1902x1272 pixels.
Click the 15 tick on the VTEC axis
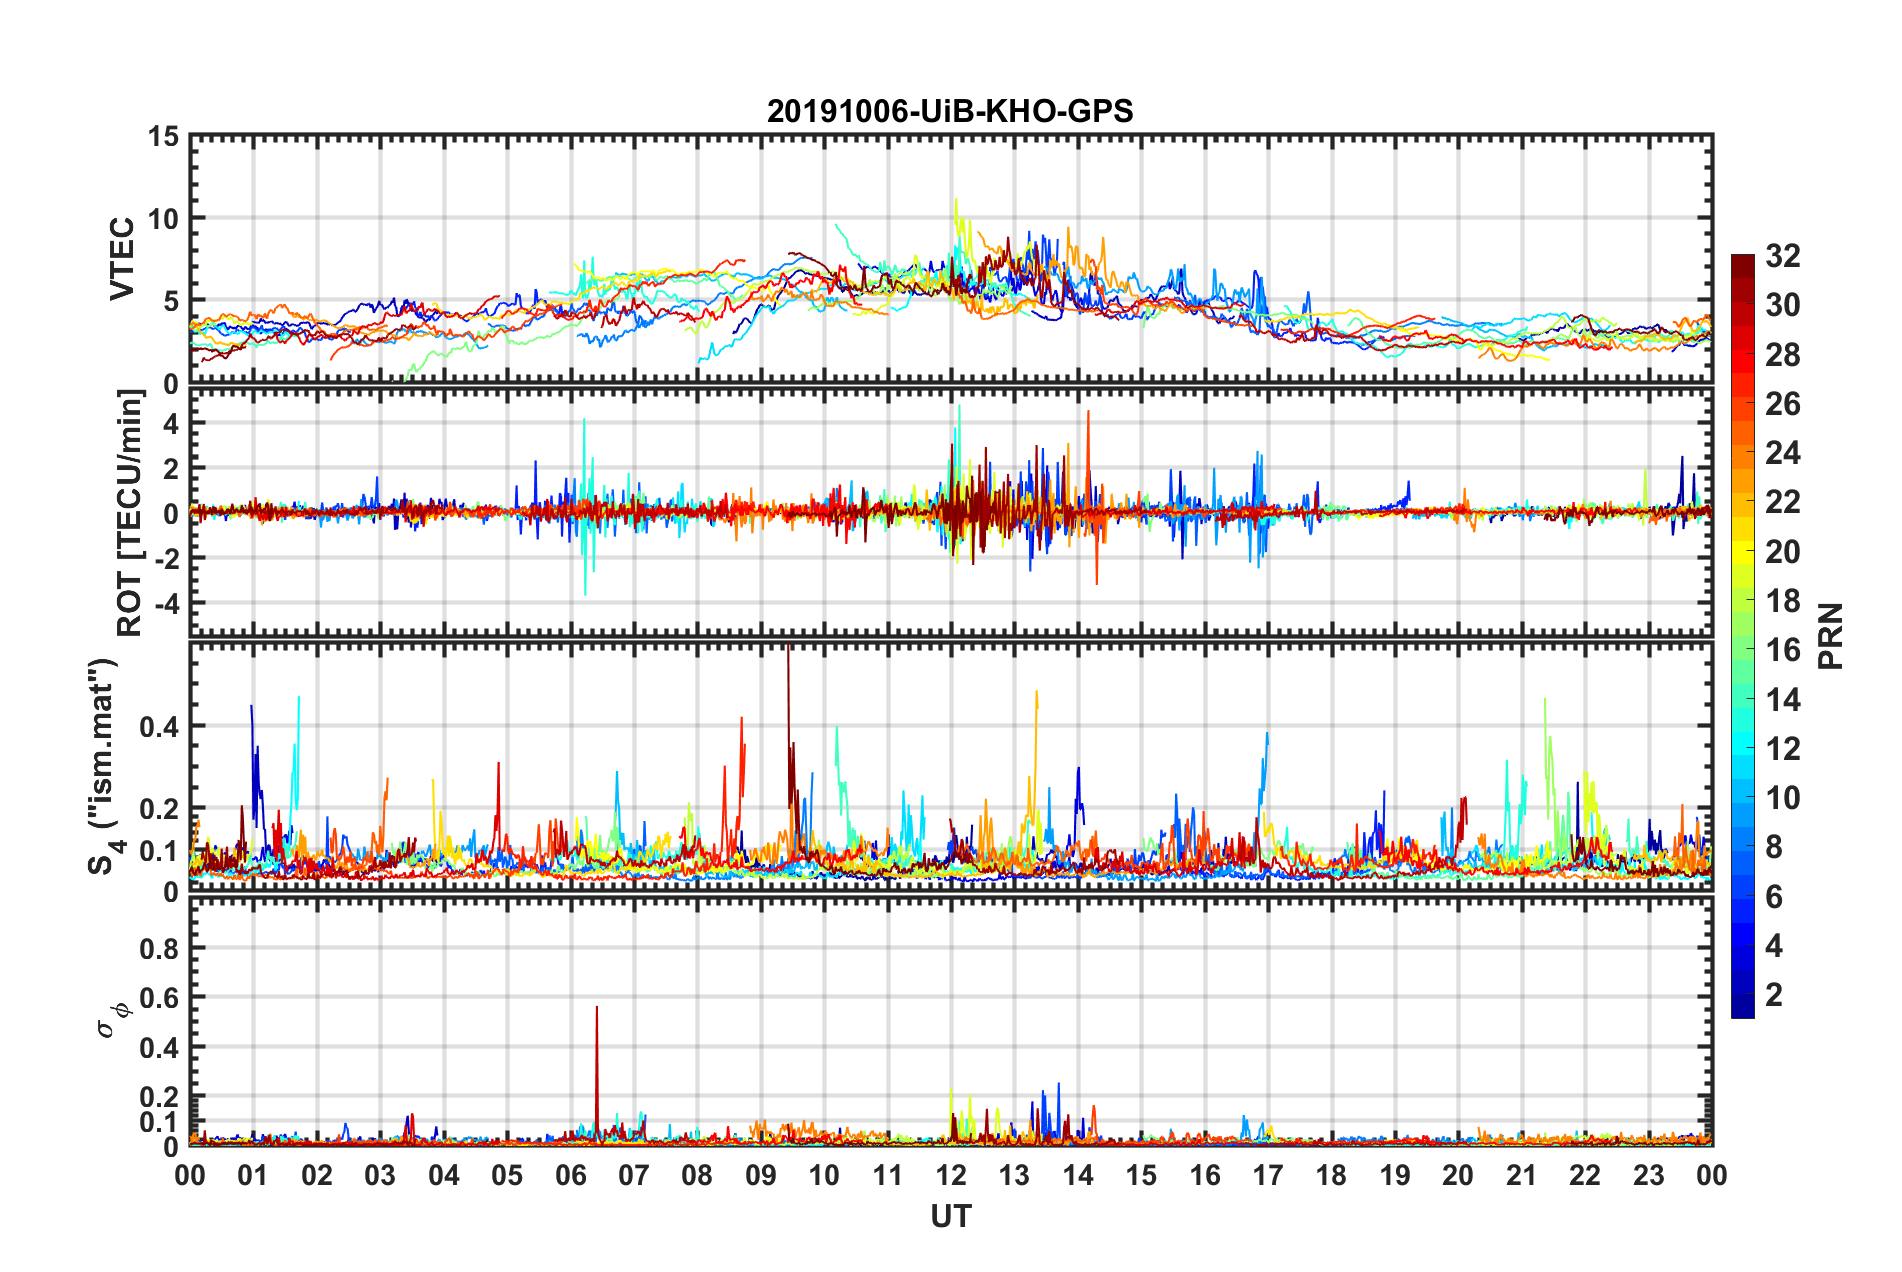click(x=165, y=137)
